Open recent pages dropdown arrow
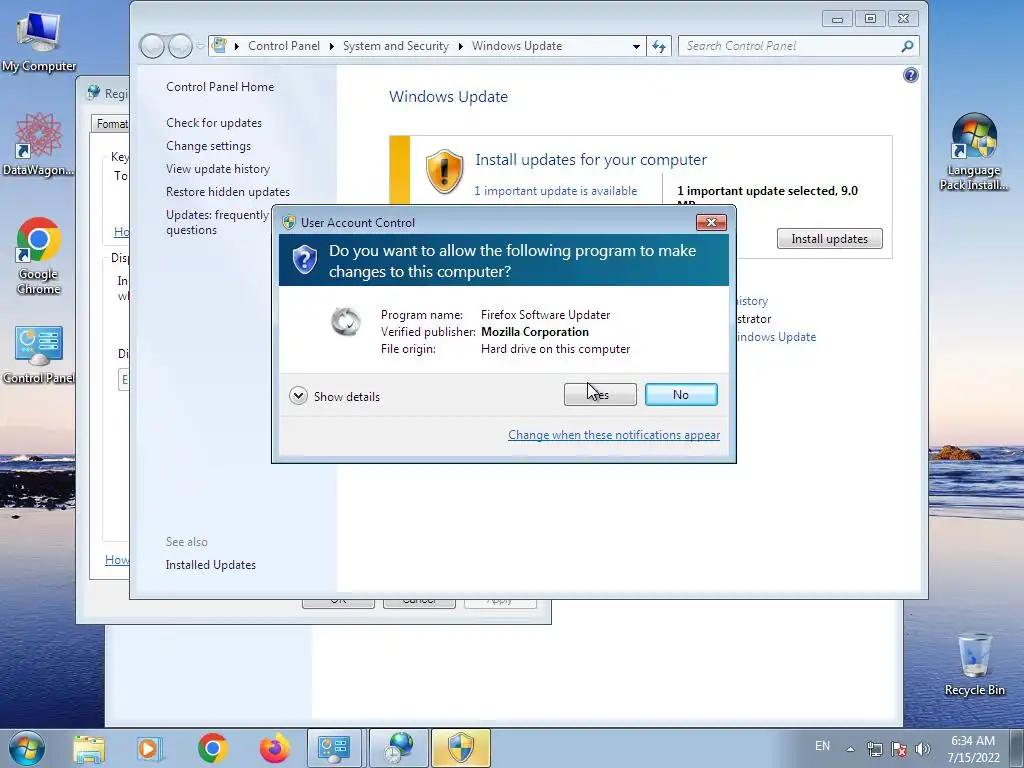This screenshot has height=768, width=1024. [x=200, y=46]
